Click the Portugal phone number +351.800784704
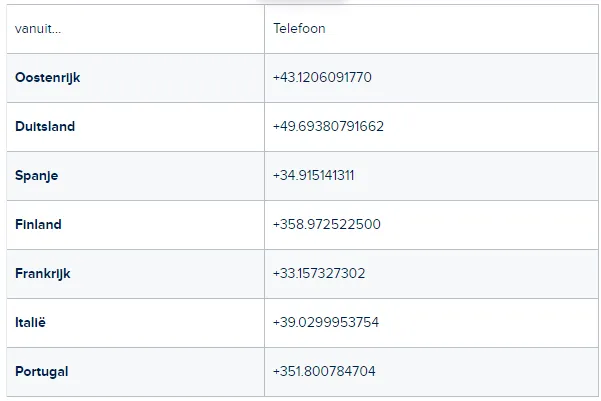Image resolution: width=601 pixels, height=401 pixels. (x=324, y=371)
